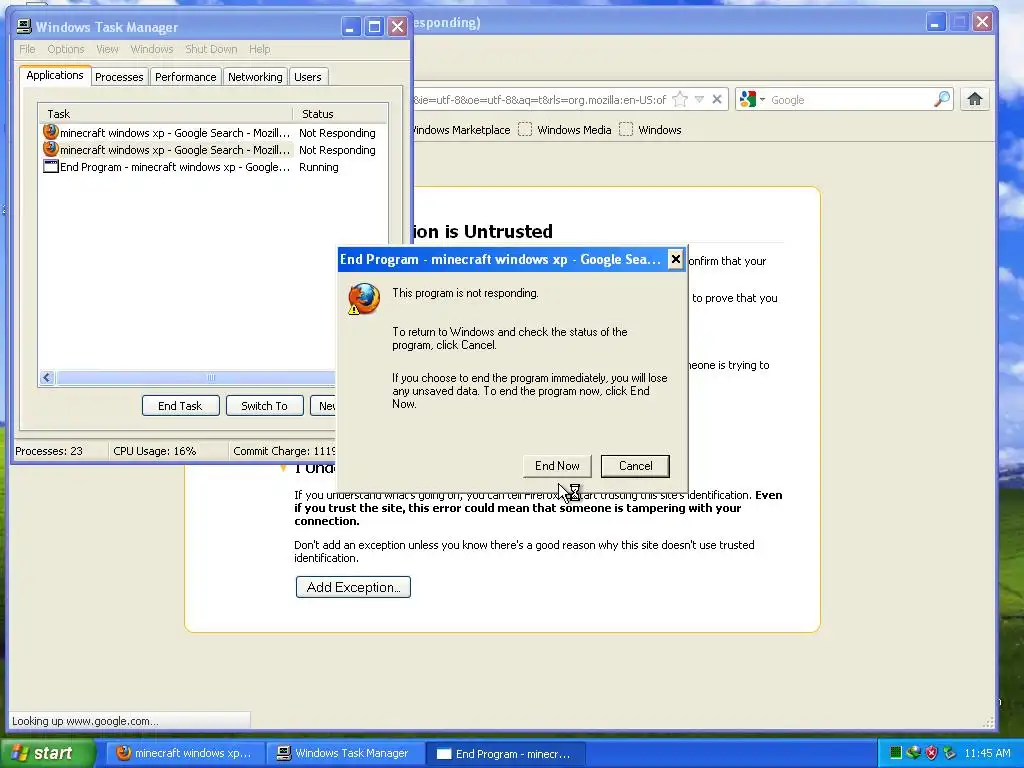The height and width of the screenshot is (768, 1024).
Task: Click magnifier search icon in Firefox
Action: 942,99
